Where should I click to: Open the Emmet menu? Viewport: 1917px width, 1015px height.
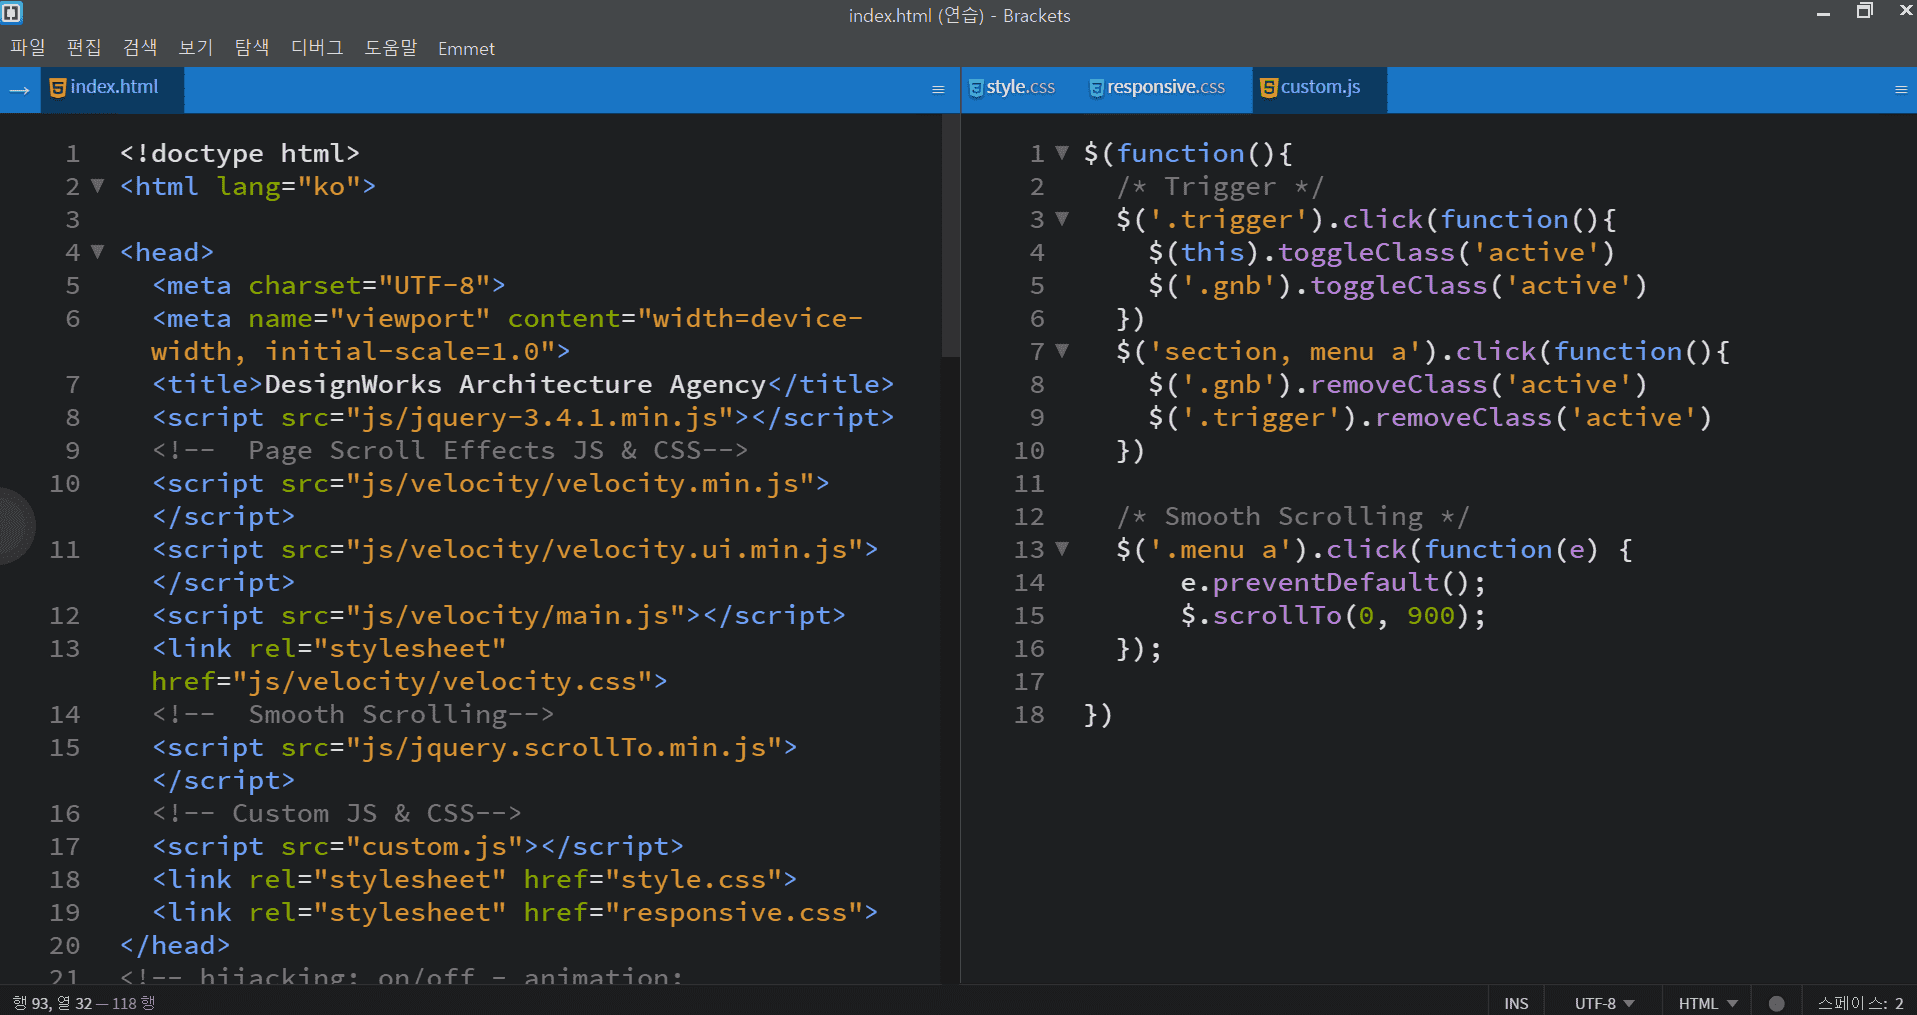pyautogui.click(x=466, y=49)
